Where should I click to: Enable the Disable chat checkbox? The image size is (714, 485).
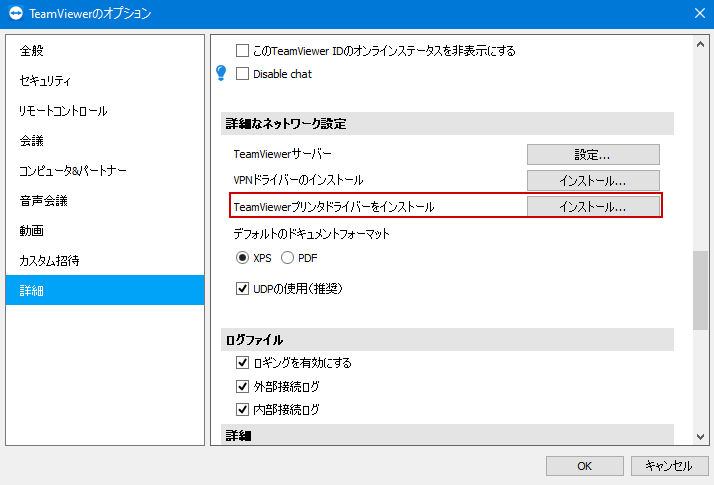pyautogui.click(x=242, y=74)
